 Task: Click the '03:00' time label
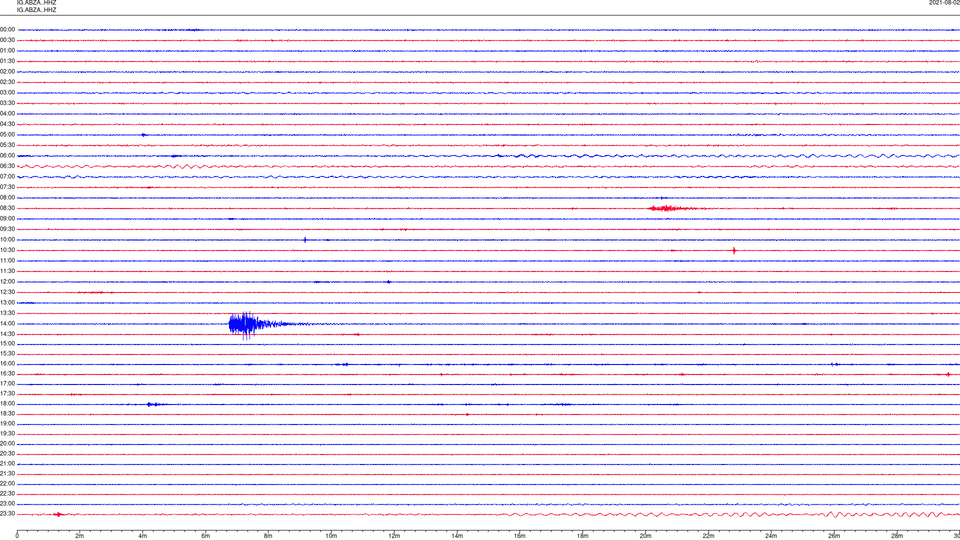(7, 92)
